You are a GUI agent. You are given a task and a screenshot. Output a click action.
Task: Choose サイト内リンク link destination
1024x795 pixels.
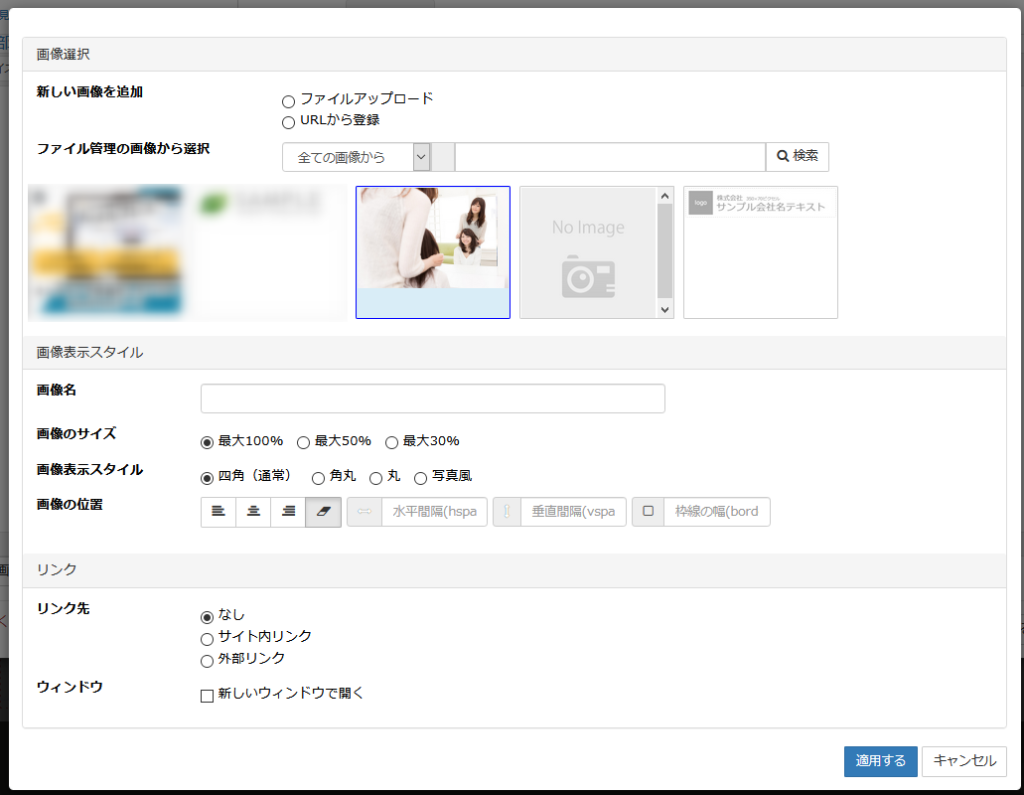click(208, 639)
